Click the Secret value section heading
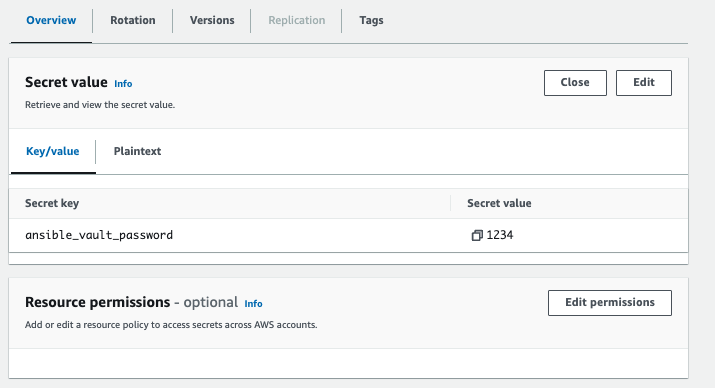This screenshot has height=388, width=715. (x=66, y=83)
